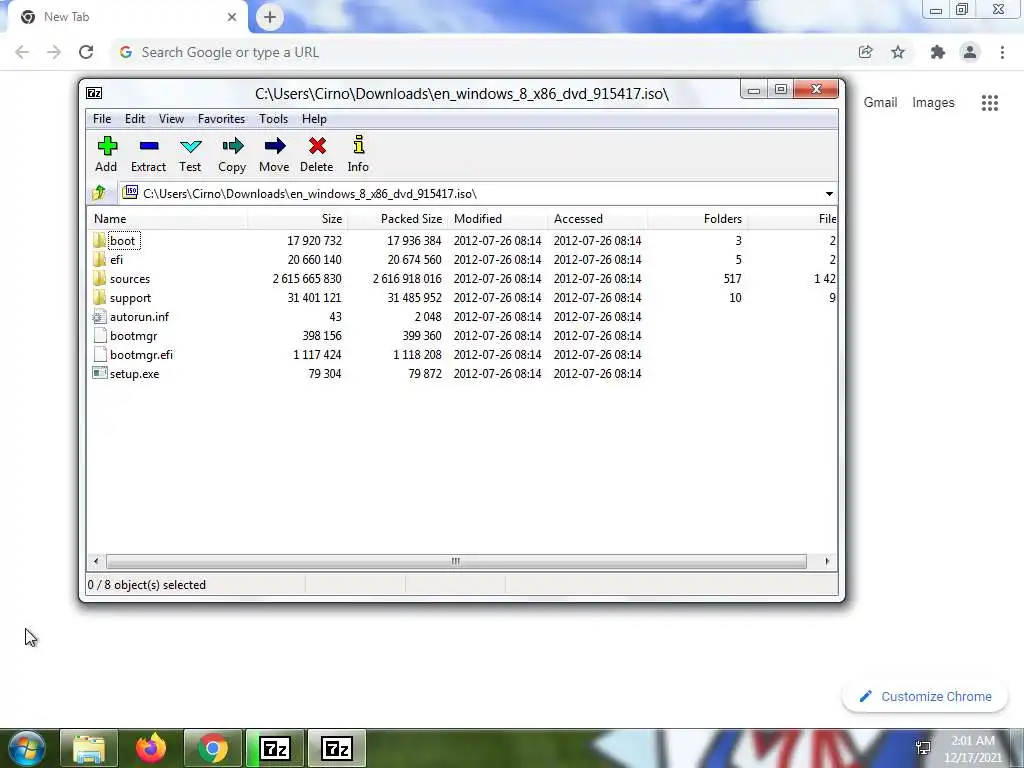Bookmark this tab with the star icon
This screenshot has height=768, width=1024.
(898, 52)
